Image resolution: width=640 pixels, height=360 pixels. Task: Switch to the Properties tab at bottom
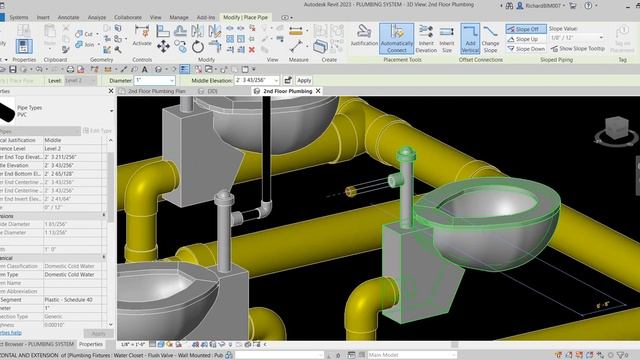(91, 344)
